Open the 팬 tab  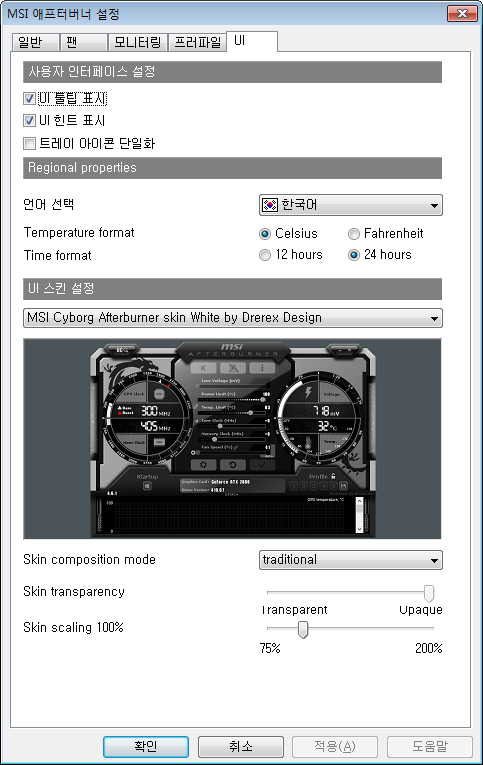[83, 42]
